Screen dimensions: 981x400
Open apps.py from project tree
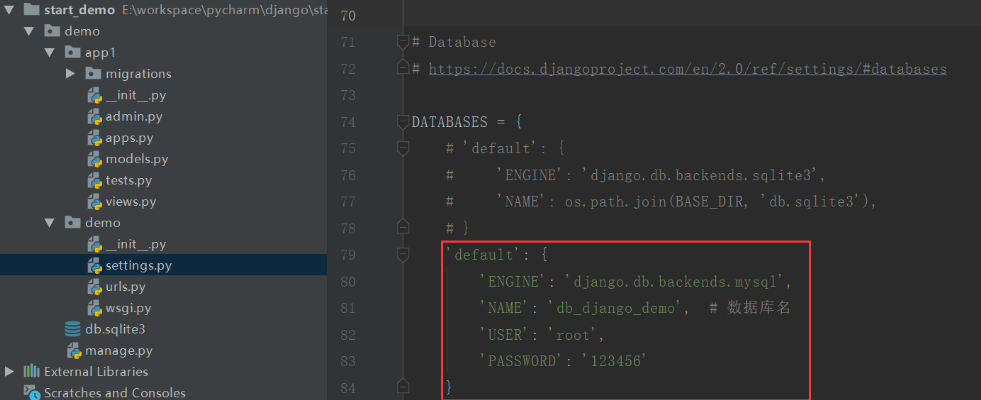[130, 138]
